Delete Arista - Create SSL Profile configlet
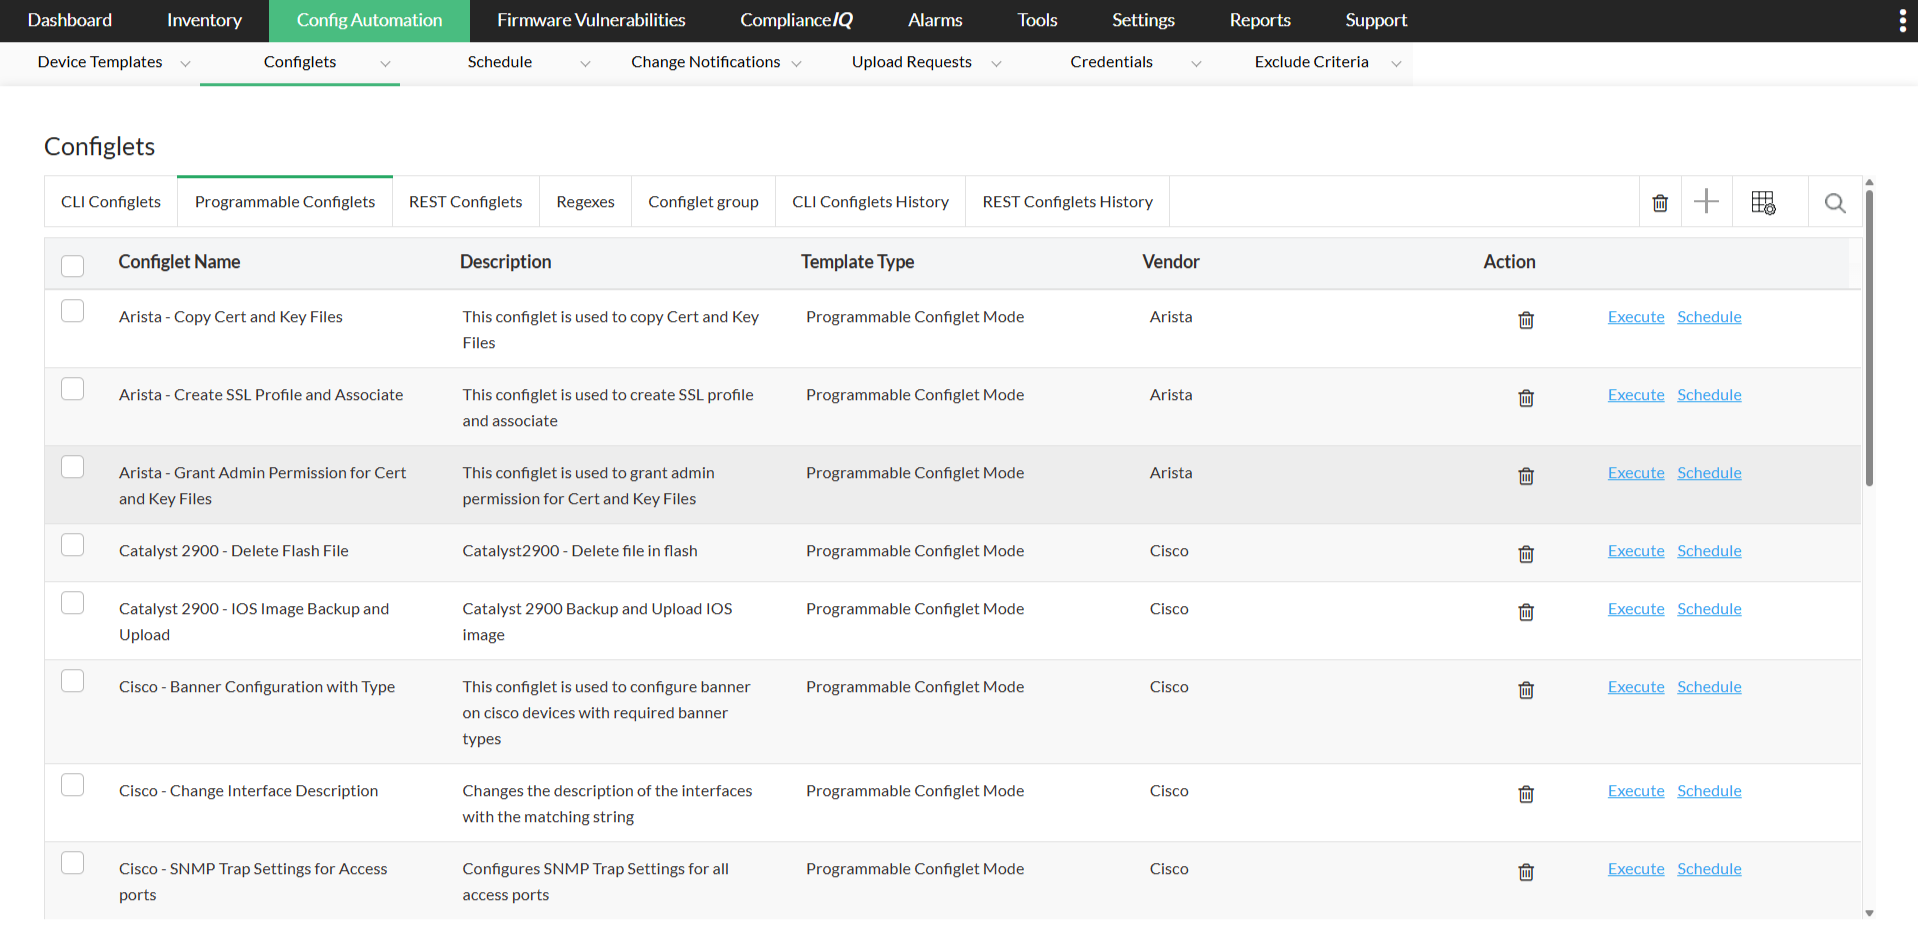 click(x=1526, y=398)
